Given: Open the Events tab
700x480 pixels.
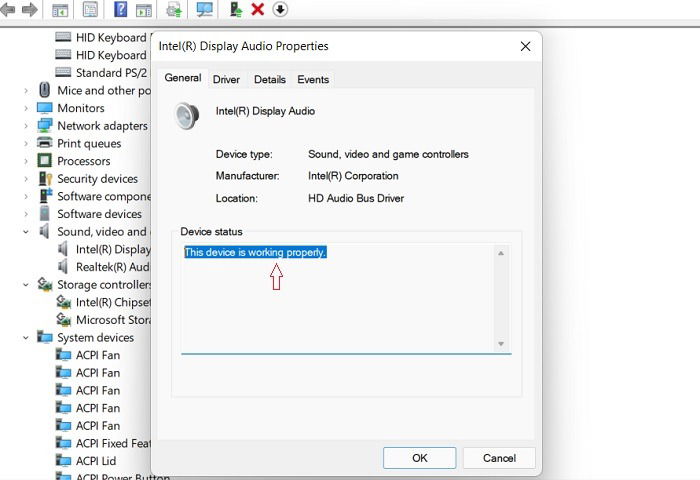Looking at the screenshot, I should point(313,79).
